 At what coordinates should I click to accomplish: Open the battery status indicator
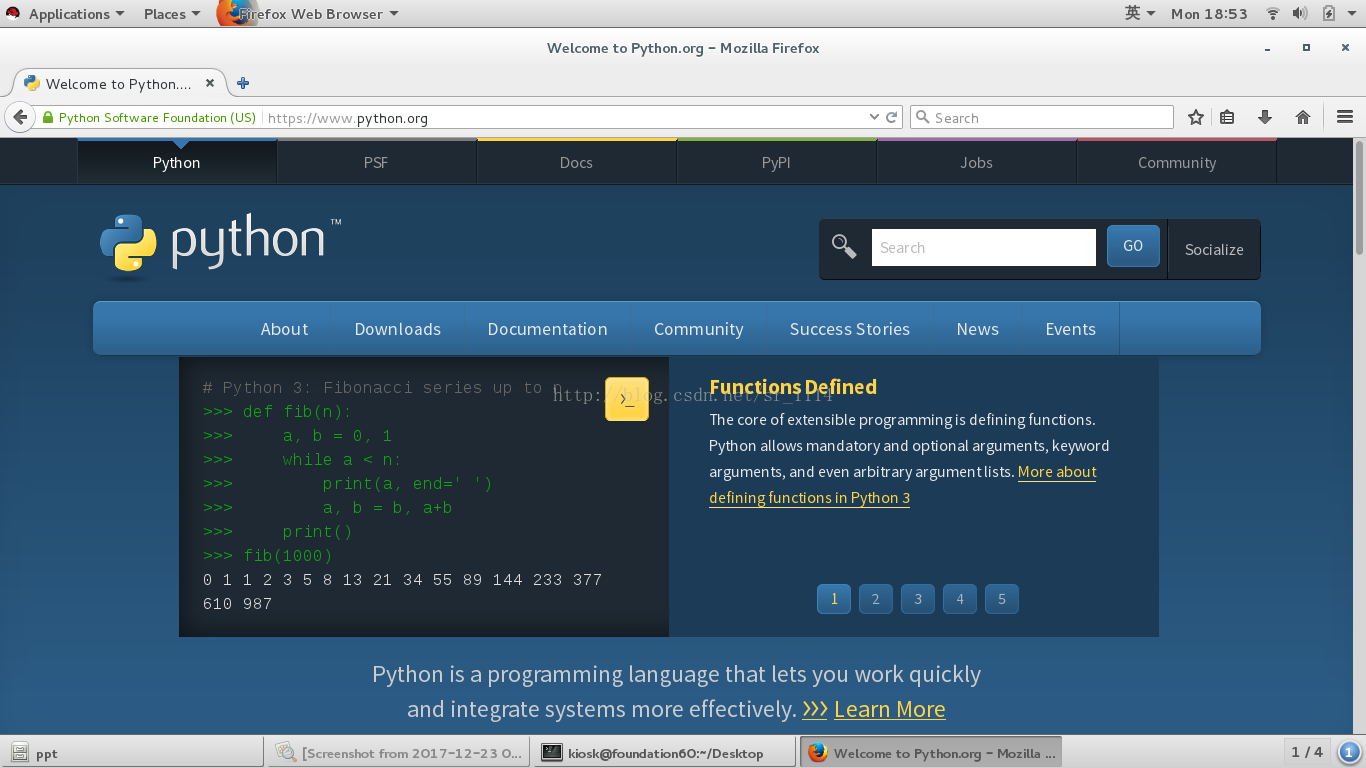(x=1328, y=13)
